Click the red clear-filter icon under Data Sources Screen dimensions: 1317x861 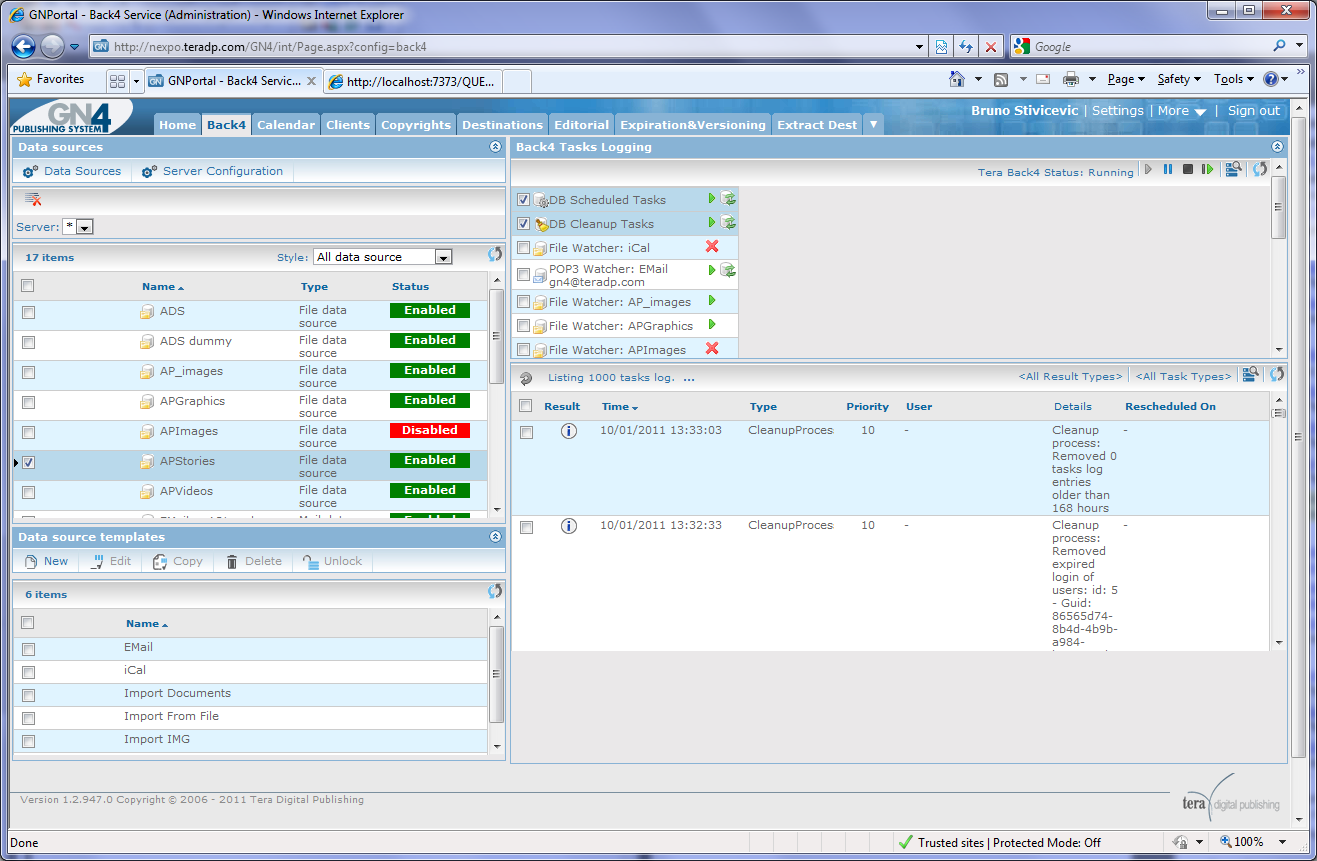tap(33, 199)
